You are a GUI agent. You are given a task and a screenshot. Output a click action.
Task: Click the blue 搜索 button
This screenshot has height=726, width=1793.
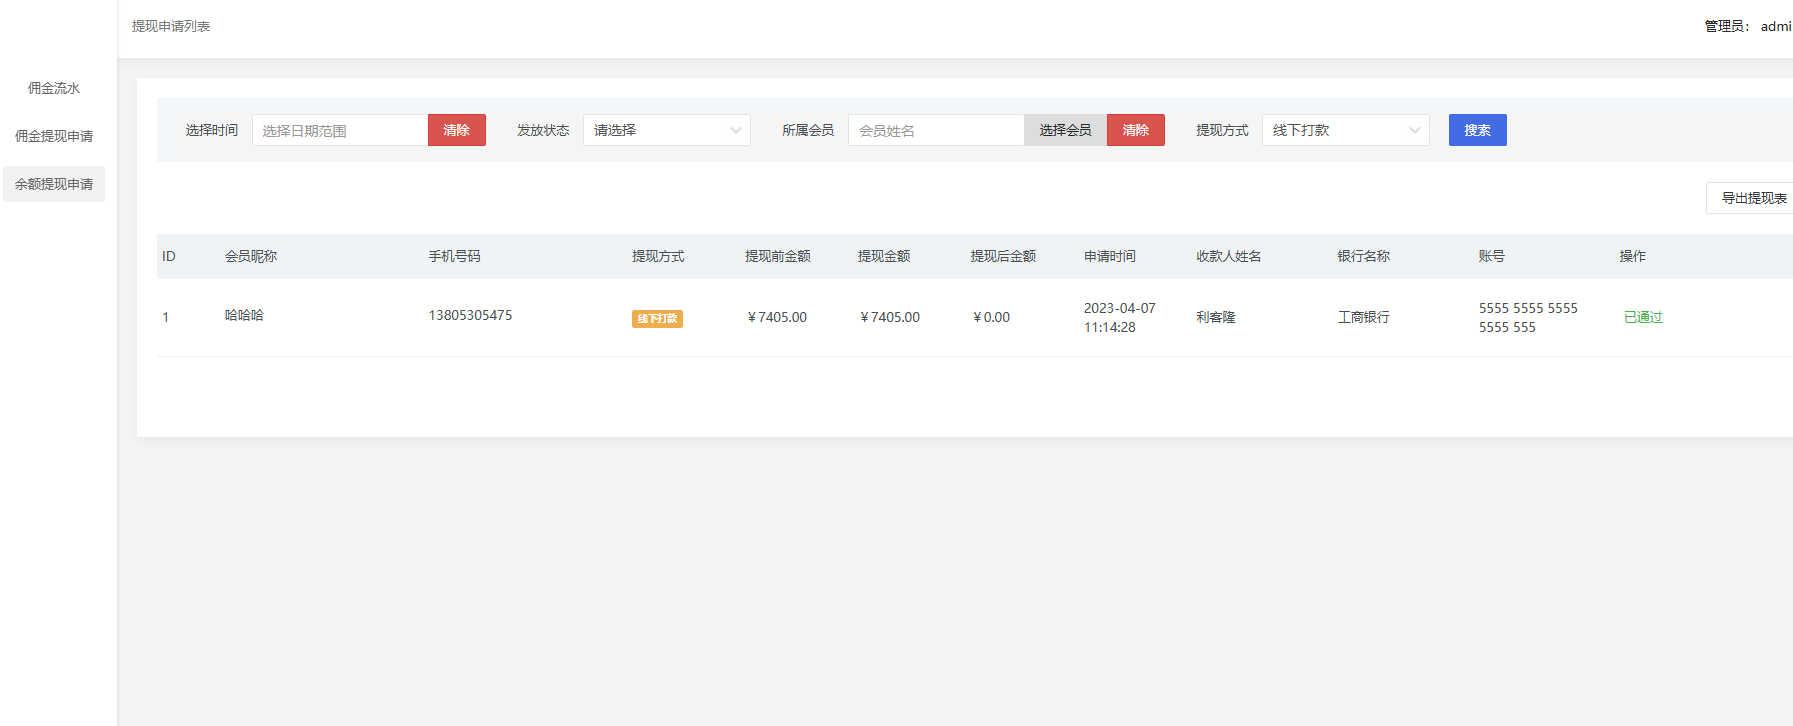(x=1477, y=130)
